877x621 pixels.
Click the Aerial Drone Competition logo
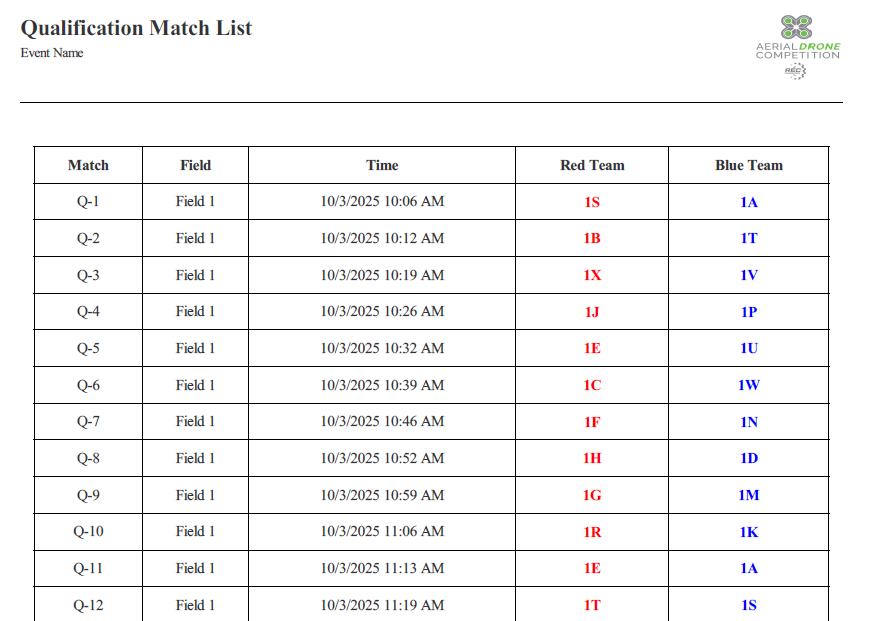pyautogui.click(x=798, y=47)
